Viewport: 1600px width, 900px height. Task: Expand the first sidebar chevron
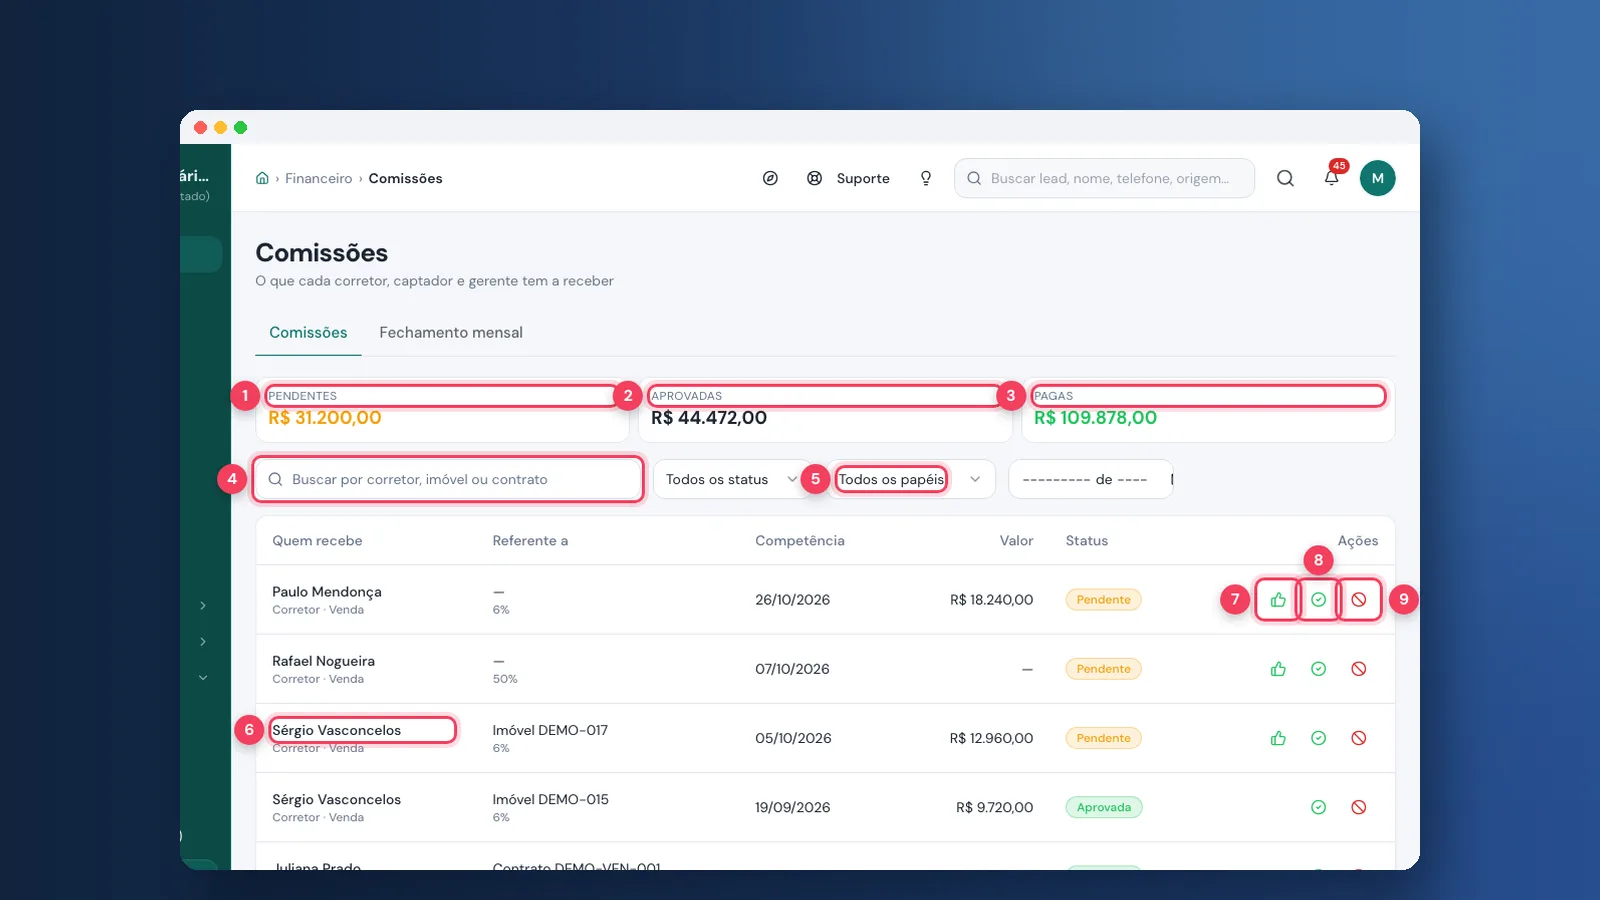(203, 606)
